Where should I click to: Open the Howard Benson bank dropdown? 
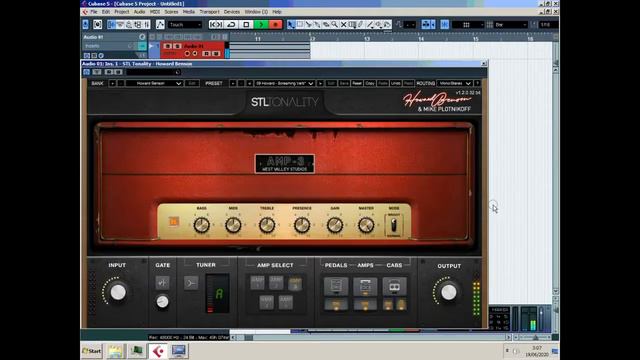pyautogui.click(x=154, y=83)
